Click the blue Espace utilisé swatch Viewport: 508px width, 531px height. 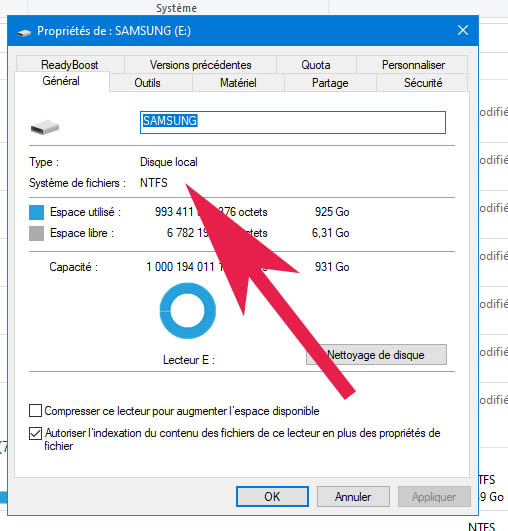[x=37, y=212]
